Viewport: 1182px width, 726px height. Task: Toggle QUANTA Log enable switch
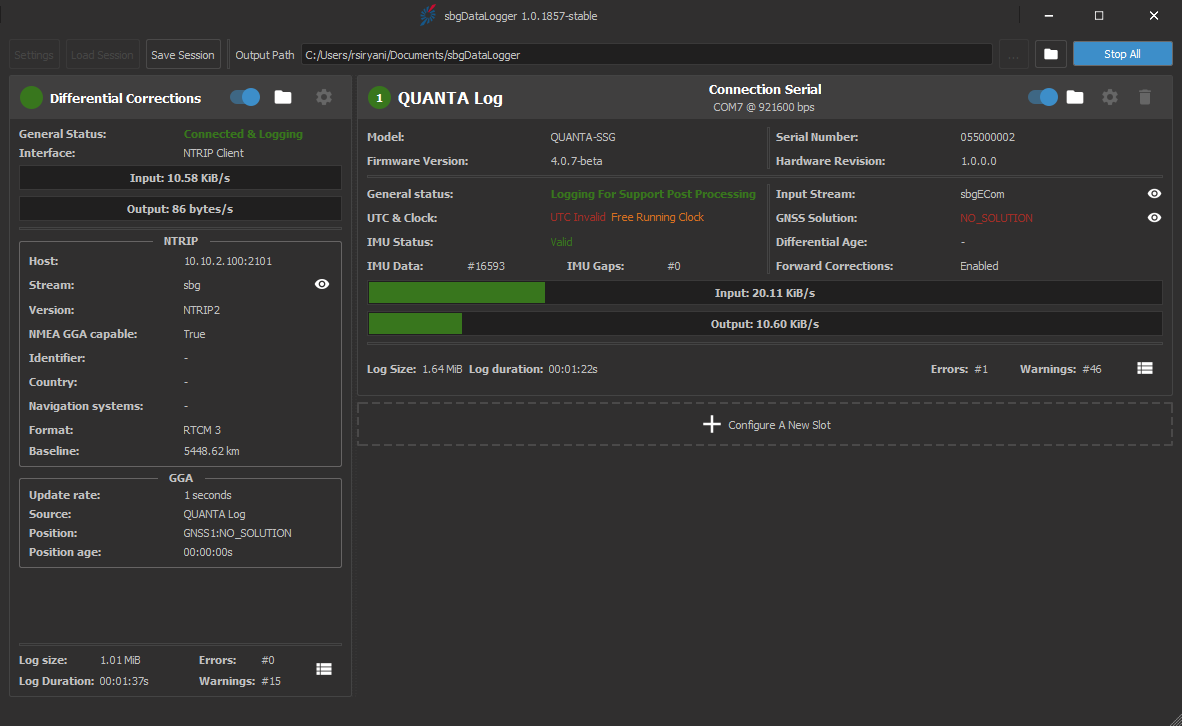[x=1043, y=97]
